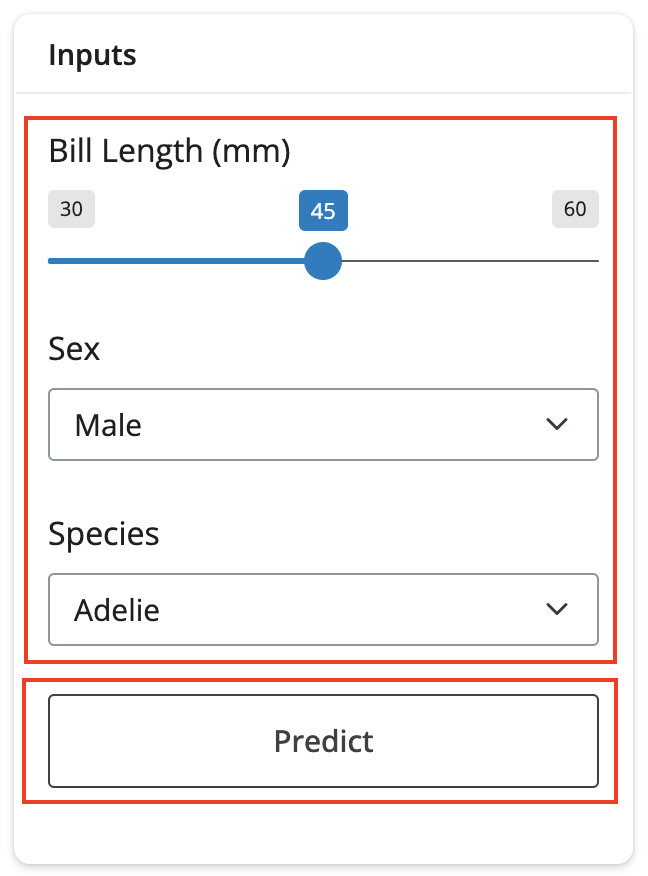Viewport: 648px width, 876px height.
Task: Click the slider's maximum label 60
Action: pos(575,210)
